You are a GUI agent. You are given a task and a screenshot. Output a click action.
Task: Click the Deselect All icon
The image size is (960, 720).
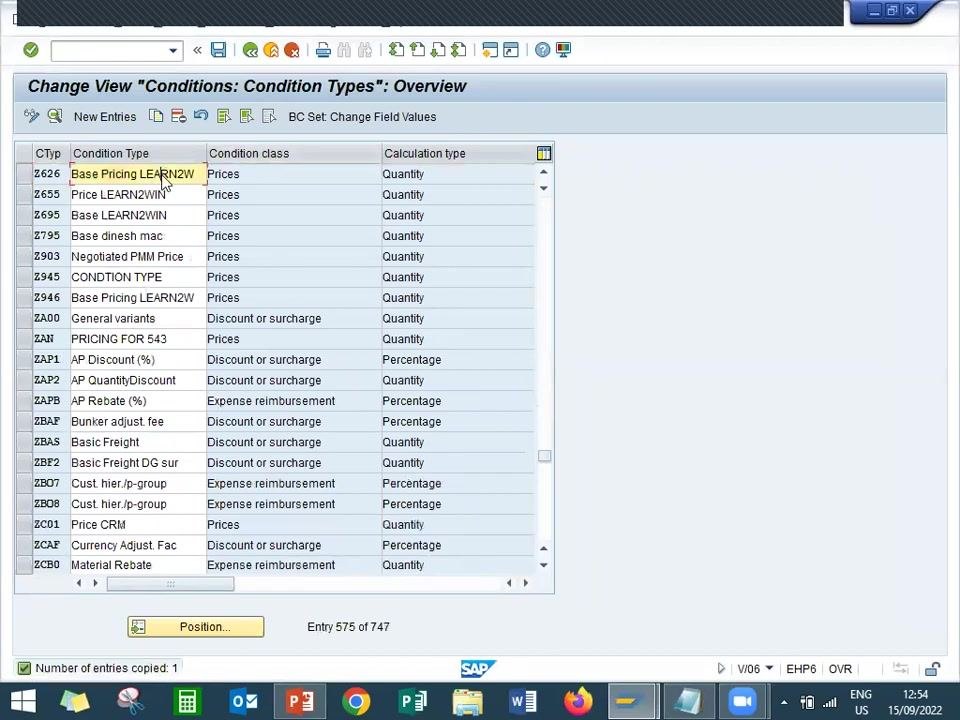click(269, 116)
